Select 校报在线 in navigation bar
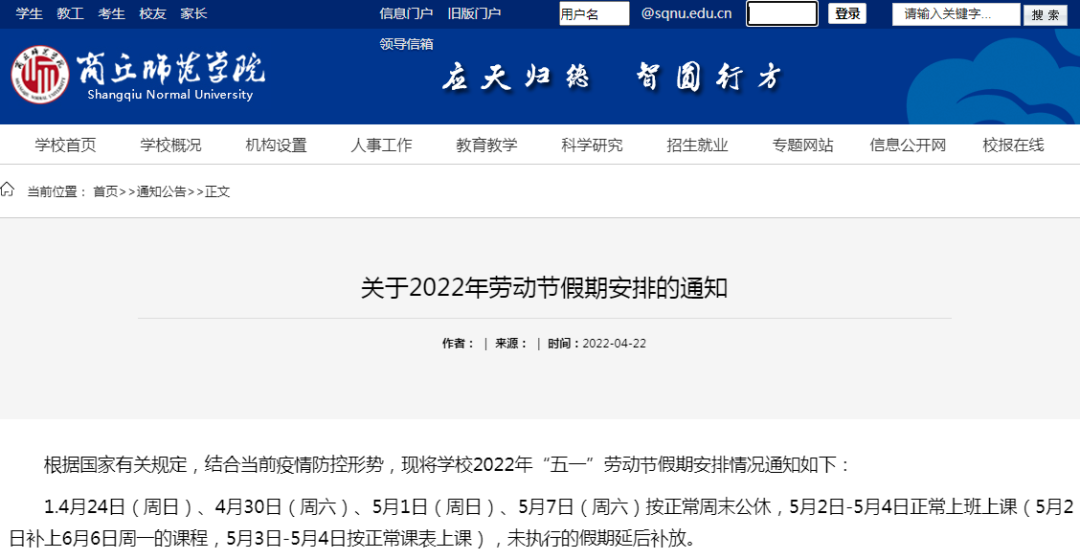The width and height of the screenshot is (1080, 559). (x=1013, y=145)
